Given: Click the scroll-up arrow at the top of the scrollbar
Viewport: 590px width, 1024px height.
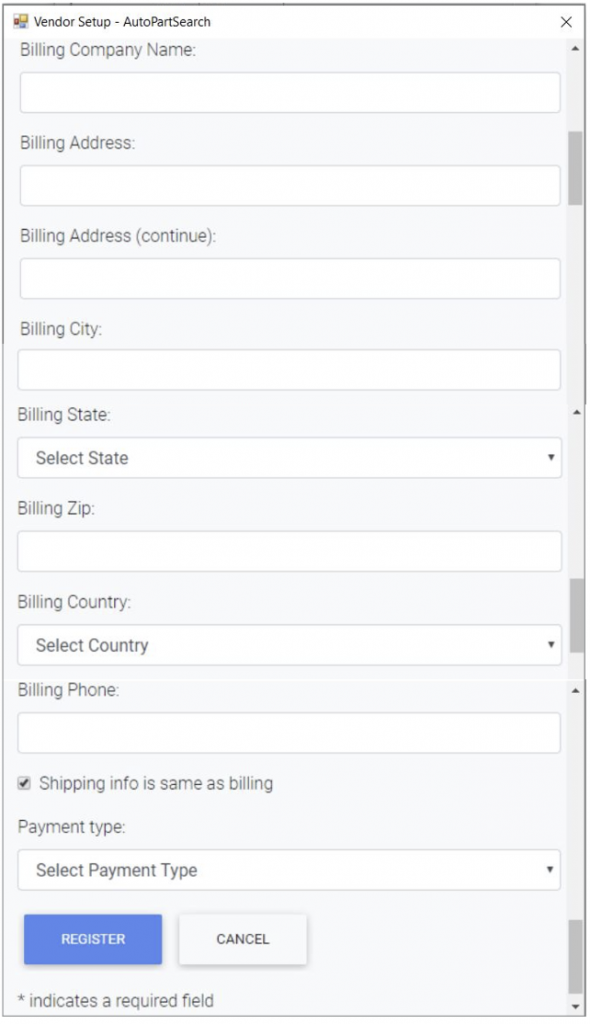Looking at the screenshot, I should coord(576,49).
